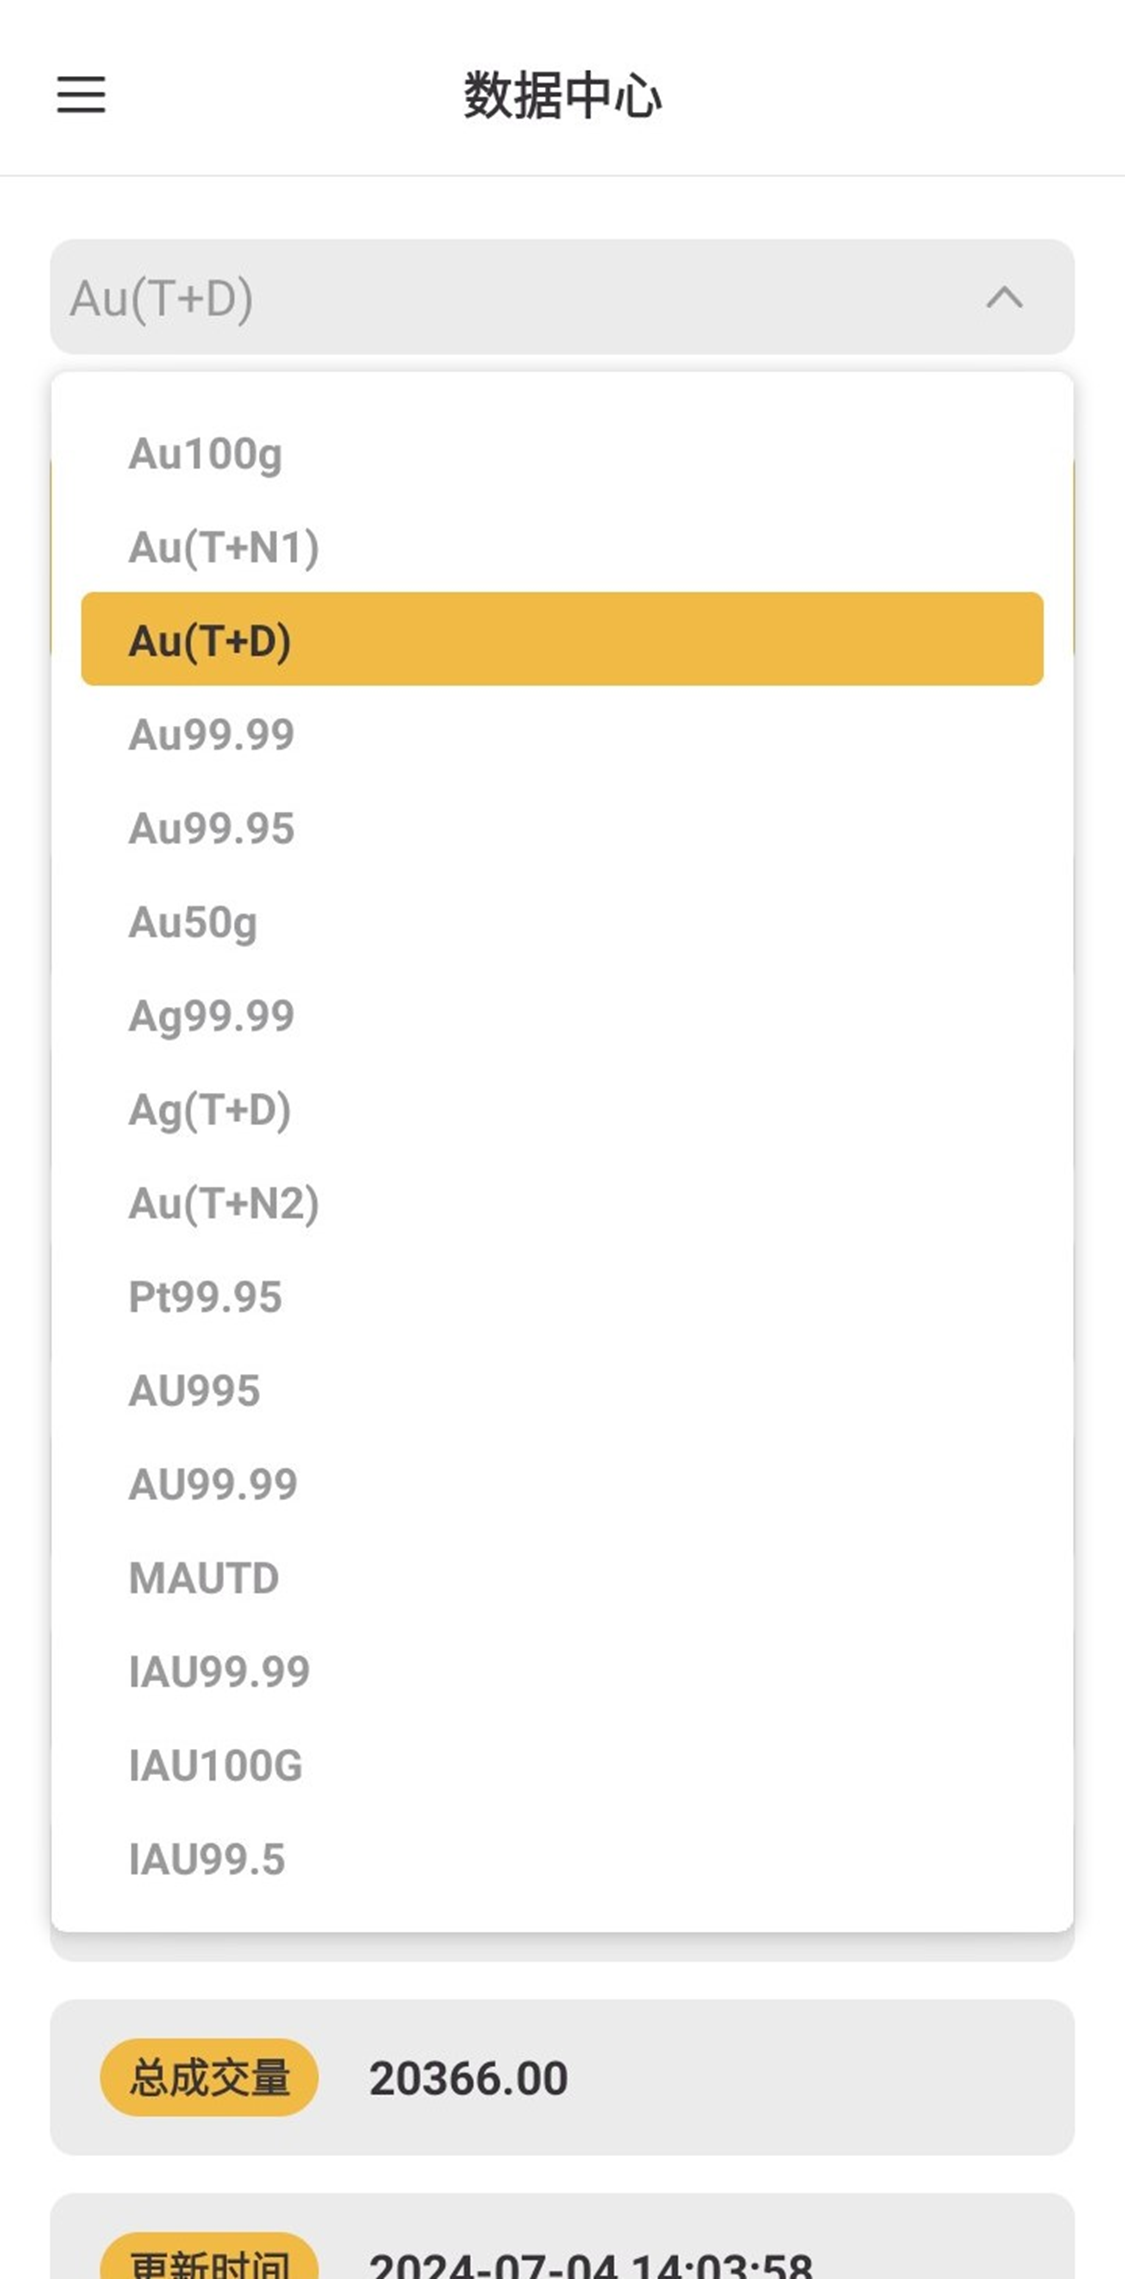Open the hamburger menu
The image size is (1125, 2279).
coord(81,95)
